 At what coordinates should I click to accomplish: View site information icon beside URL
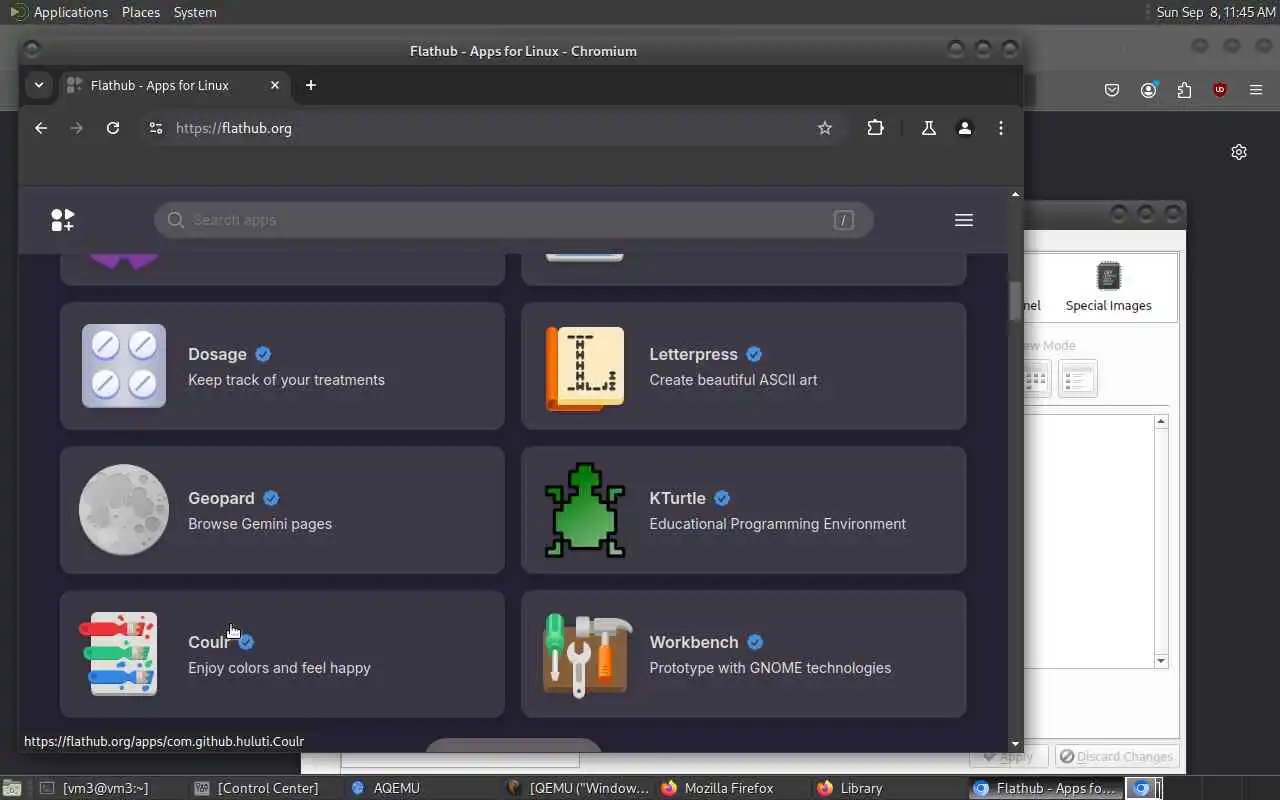tap(155, 128)
